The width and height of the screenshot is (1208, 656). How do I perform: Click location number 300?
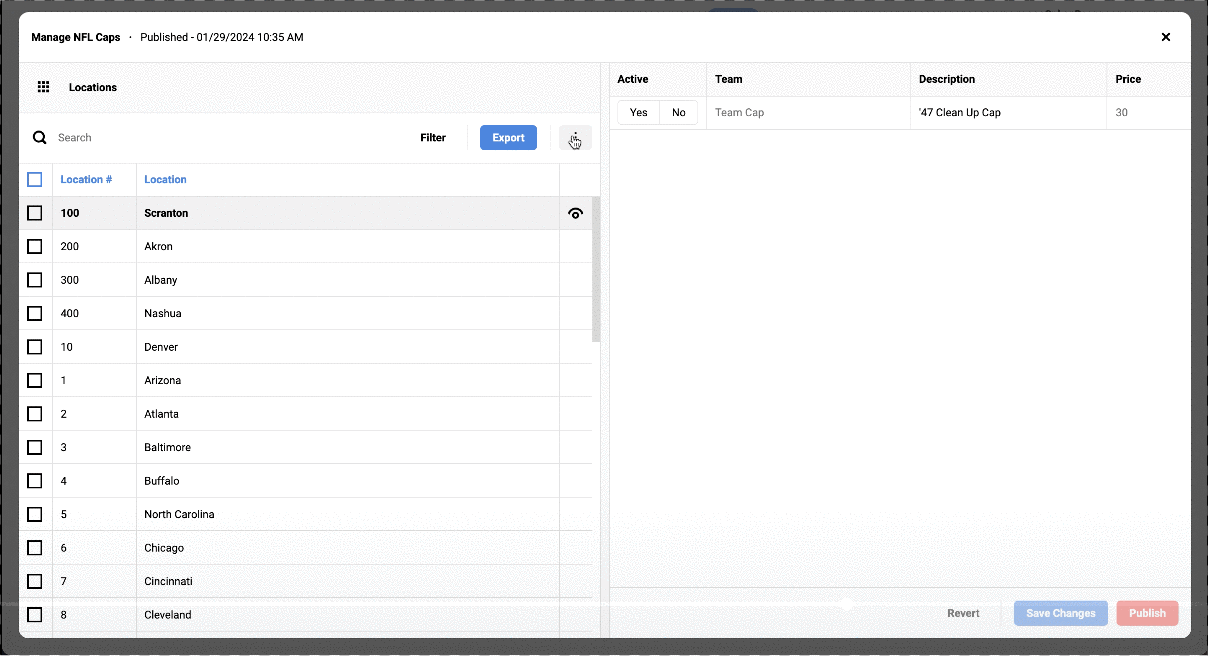pos(70,280)
